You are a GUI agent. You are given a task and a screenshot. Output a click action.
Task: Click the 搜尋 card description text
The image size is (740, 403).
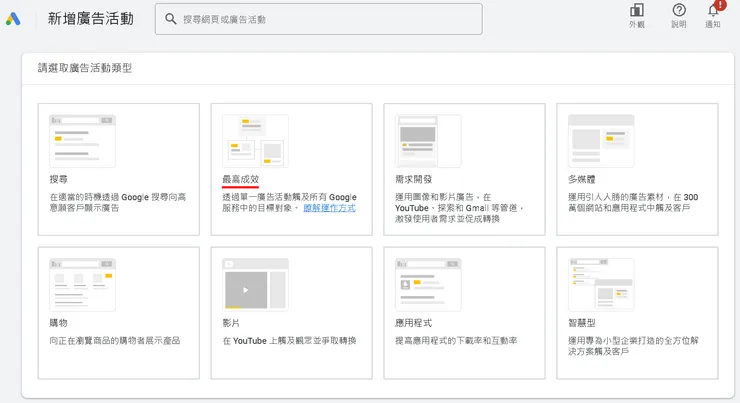(x=118, y=202)
